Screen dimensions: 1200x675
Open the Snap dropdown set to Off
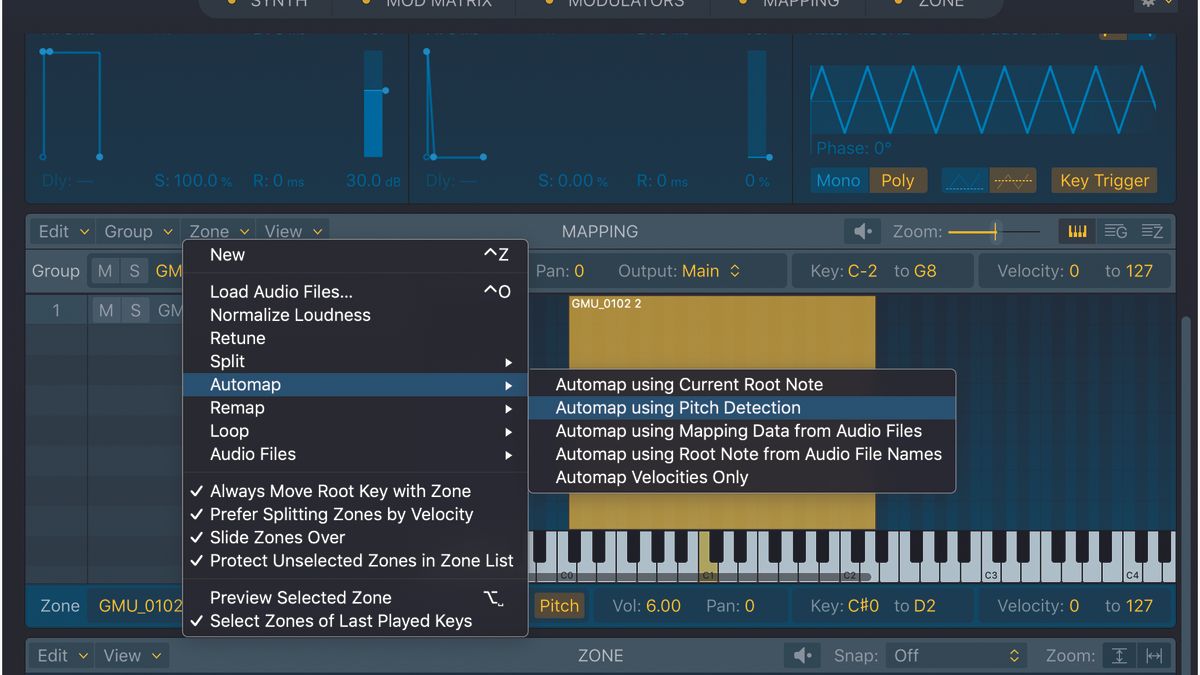(955, 655)
